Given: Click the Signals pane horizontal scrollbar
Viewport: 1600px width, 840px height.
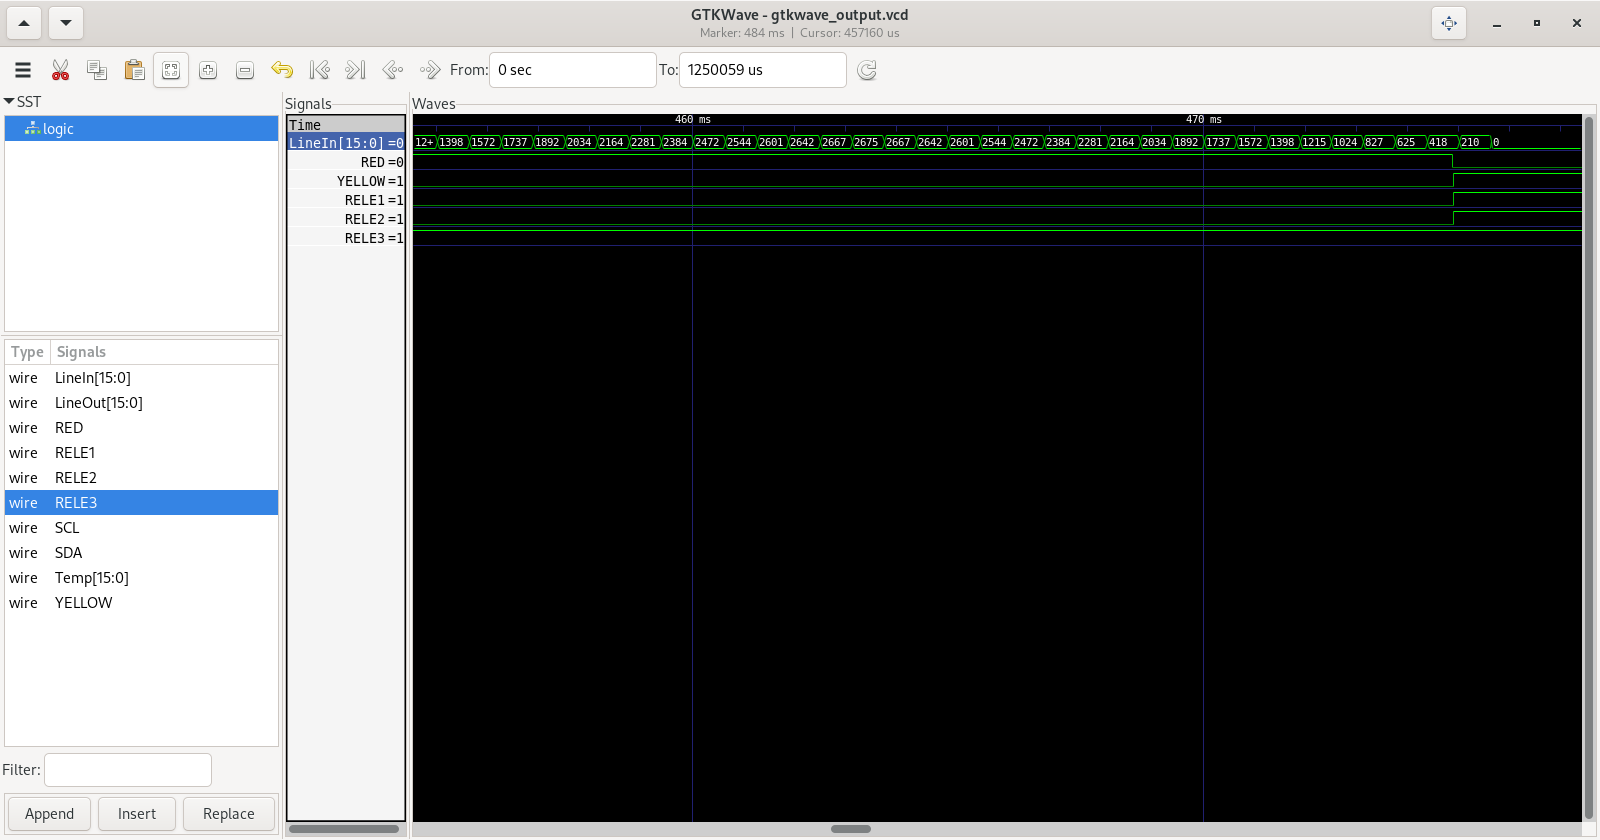Looking at the screenshot, I should (x=344, y=829).
